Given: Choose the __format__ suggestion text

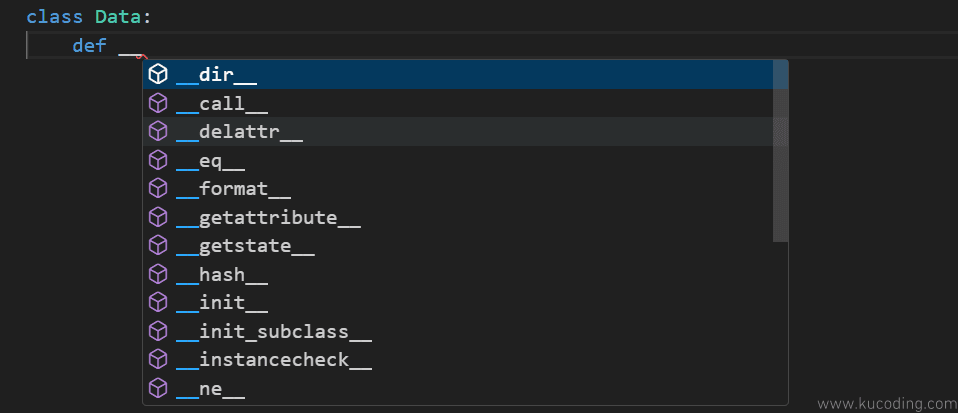Looking at the screenshot, I should [x=233, y=189].
